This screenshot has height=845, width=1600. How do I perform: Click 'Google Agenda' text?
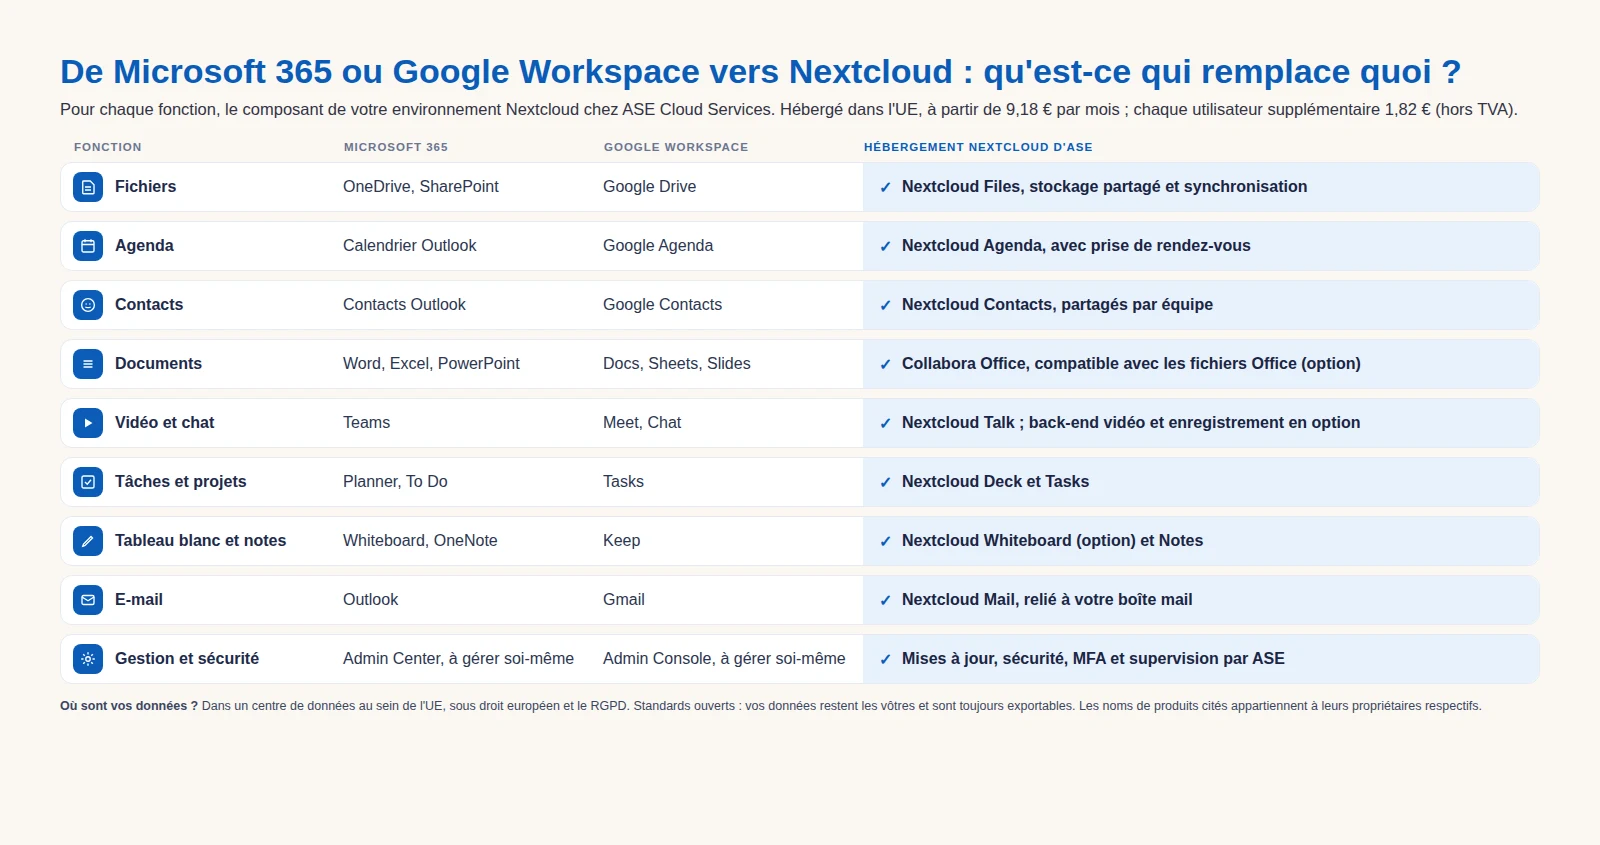pyautogui.click(x=658, y=246)
